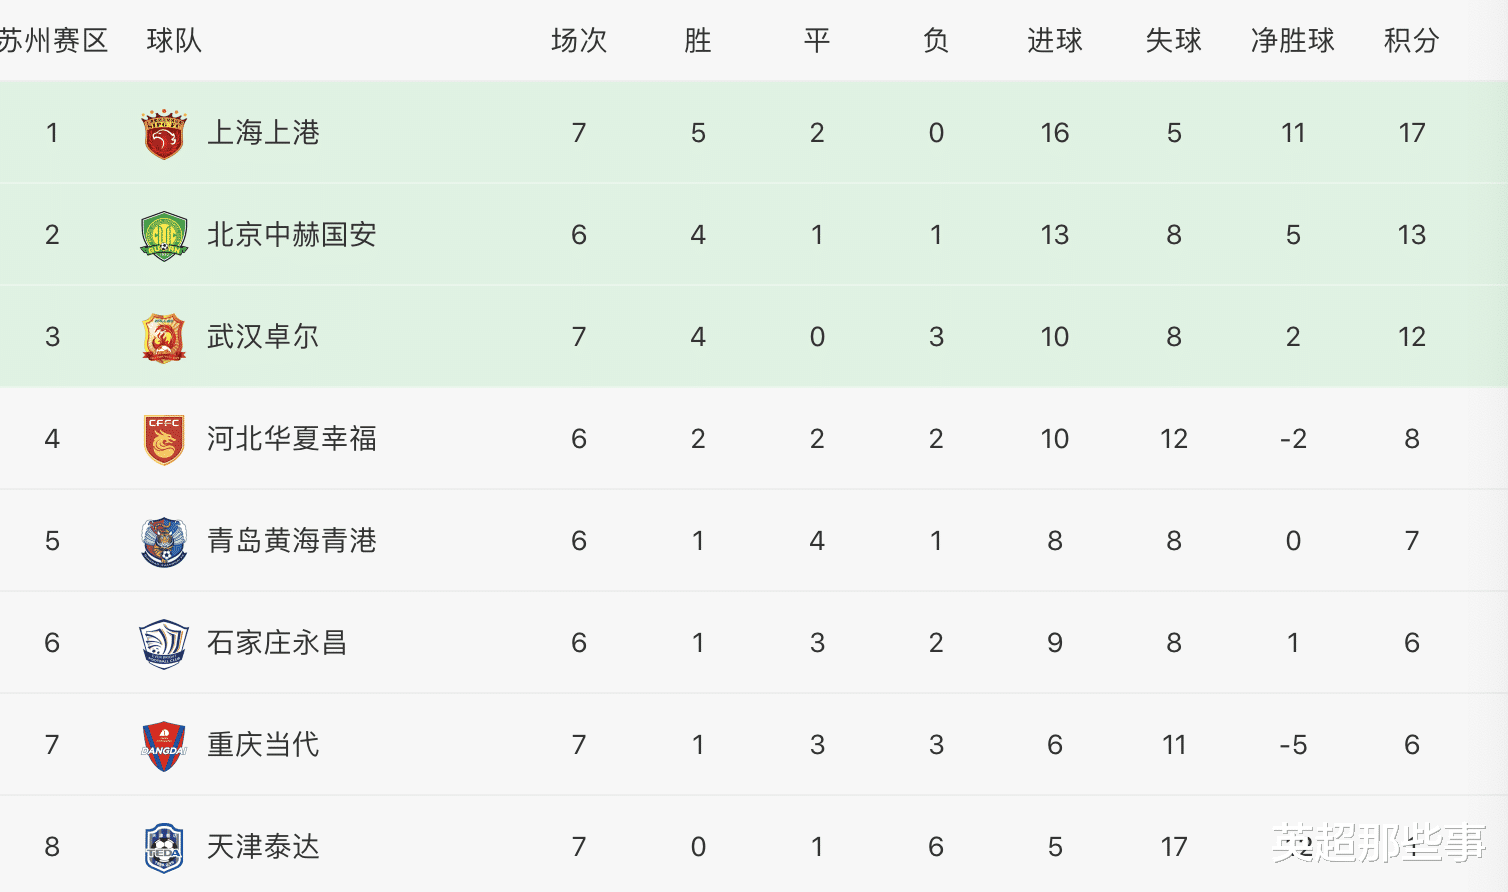Click the Hebei CFFC (河北华夏幸福) shield logo

pos(164,440)
